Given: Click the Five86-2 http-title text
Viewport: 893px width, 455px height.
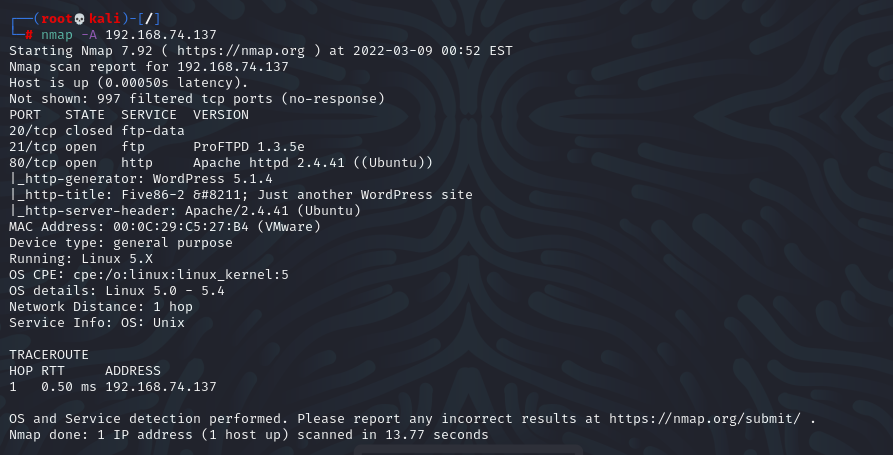Looking at the screenshot, I should pyautogui.click(x=153, y=195).
